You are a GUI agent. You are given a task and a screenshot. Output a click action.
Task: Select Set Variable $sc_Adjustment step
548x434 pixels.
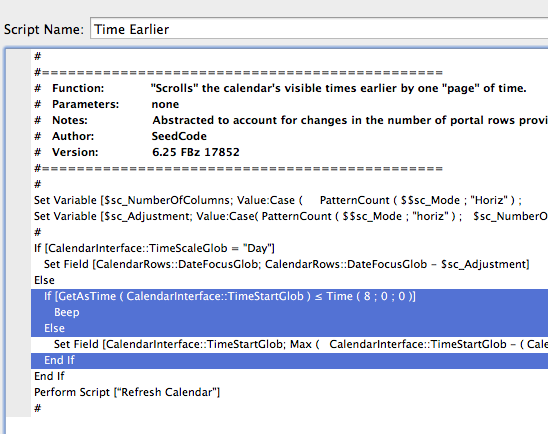289,216
